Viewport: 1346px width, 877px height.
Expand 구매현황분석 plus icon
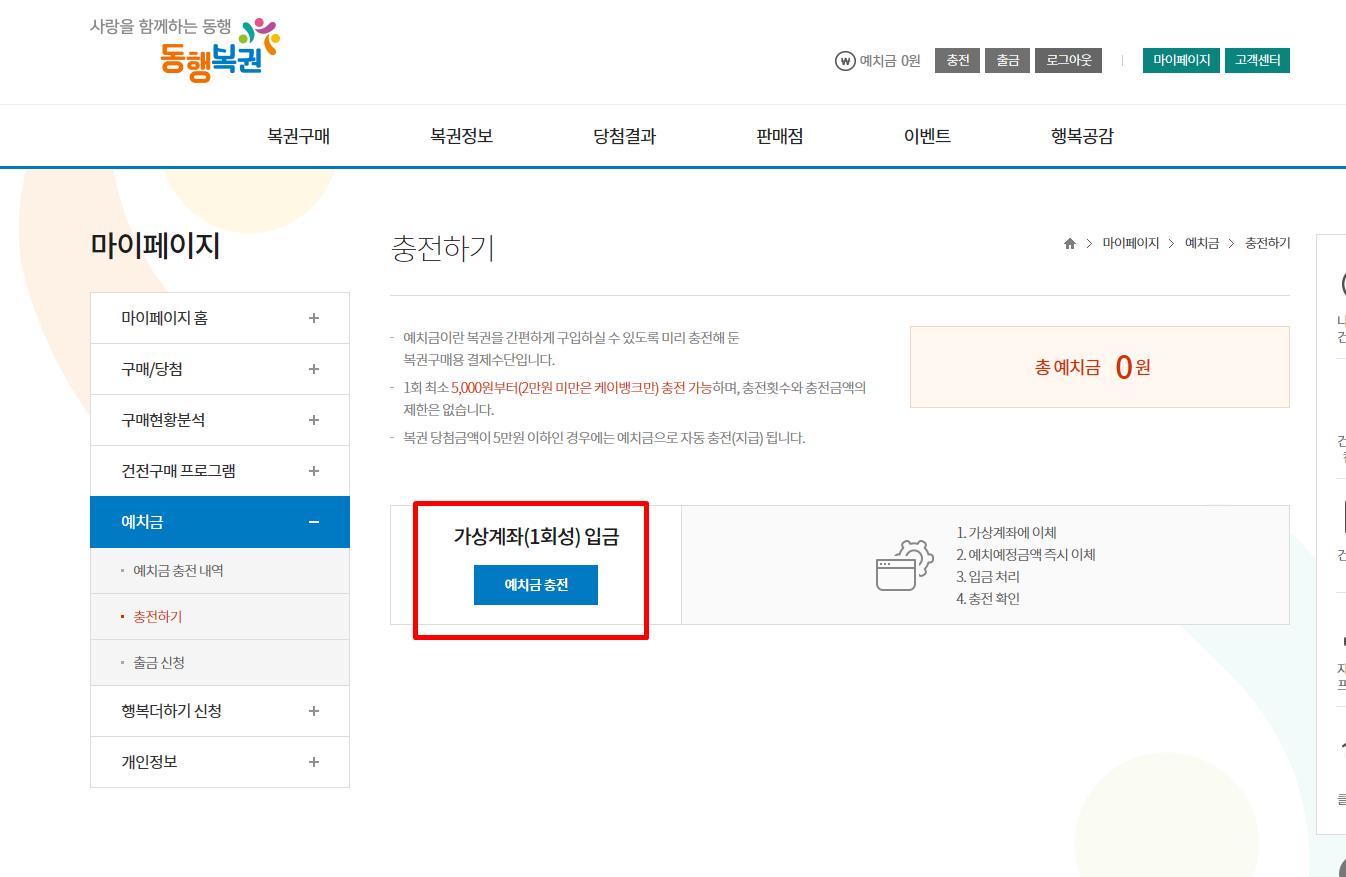314,420
